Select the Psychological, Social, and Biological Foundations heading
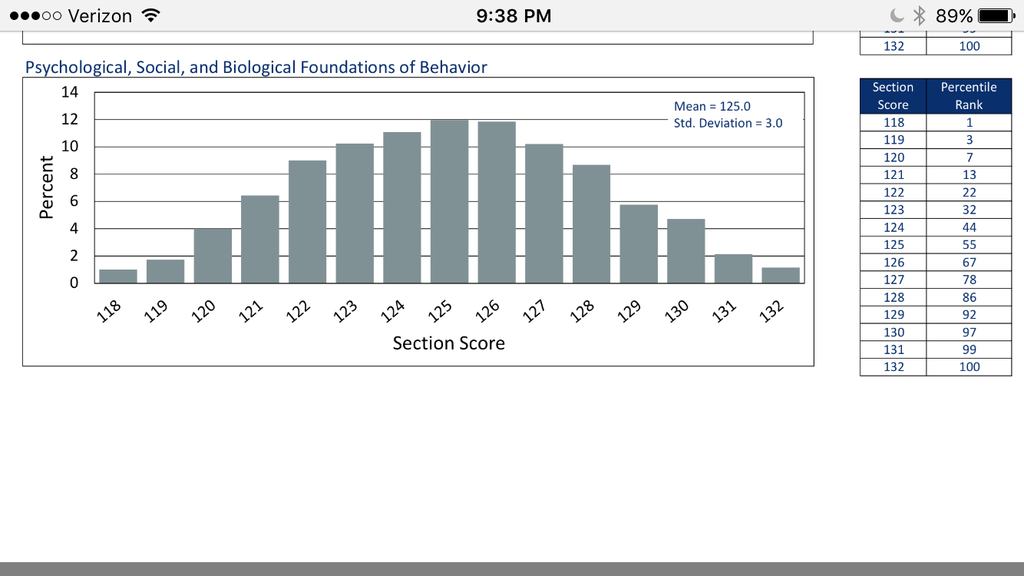 tap(256, 68)
